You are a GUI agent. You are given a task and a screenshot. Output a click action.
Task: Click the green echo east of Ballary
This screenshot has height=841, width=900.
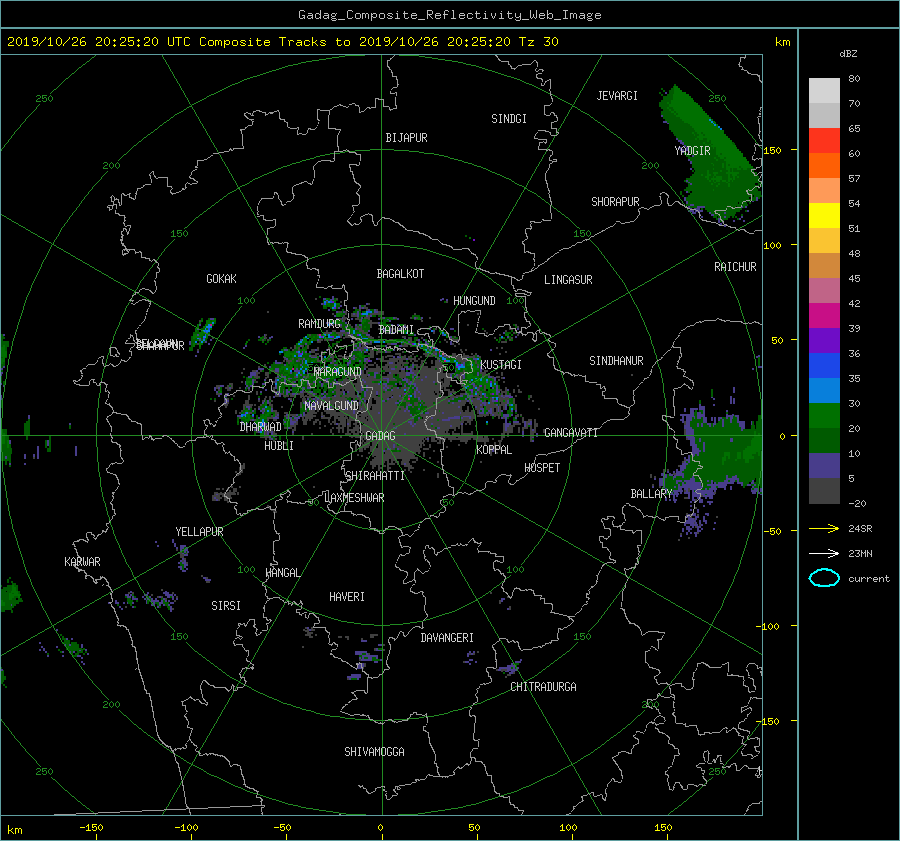[726, 451]
